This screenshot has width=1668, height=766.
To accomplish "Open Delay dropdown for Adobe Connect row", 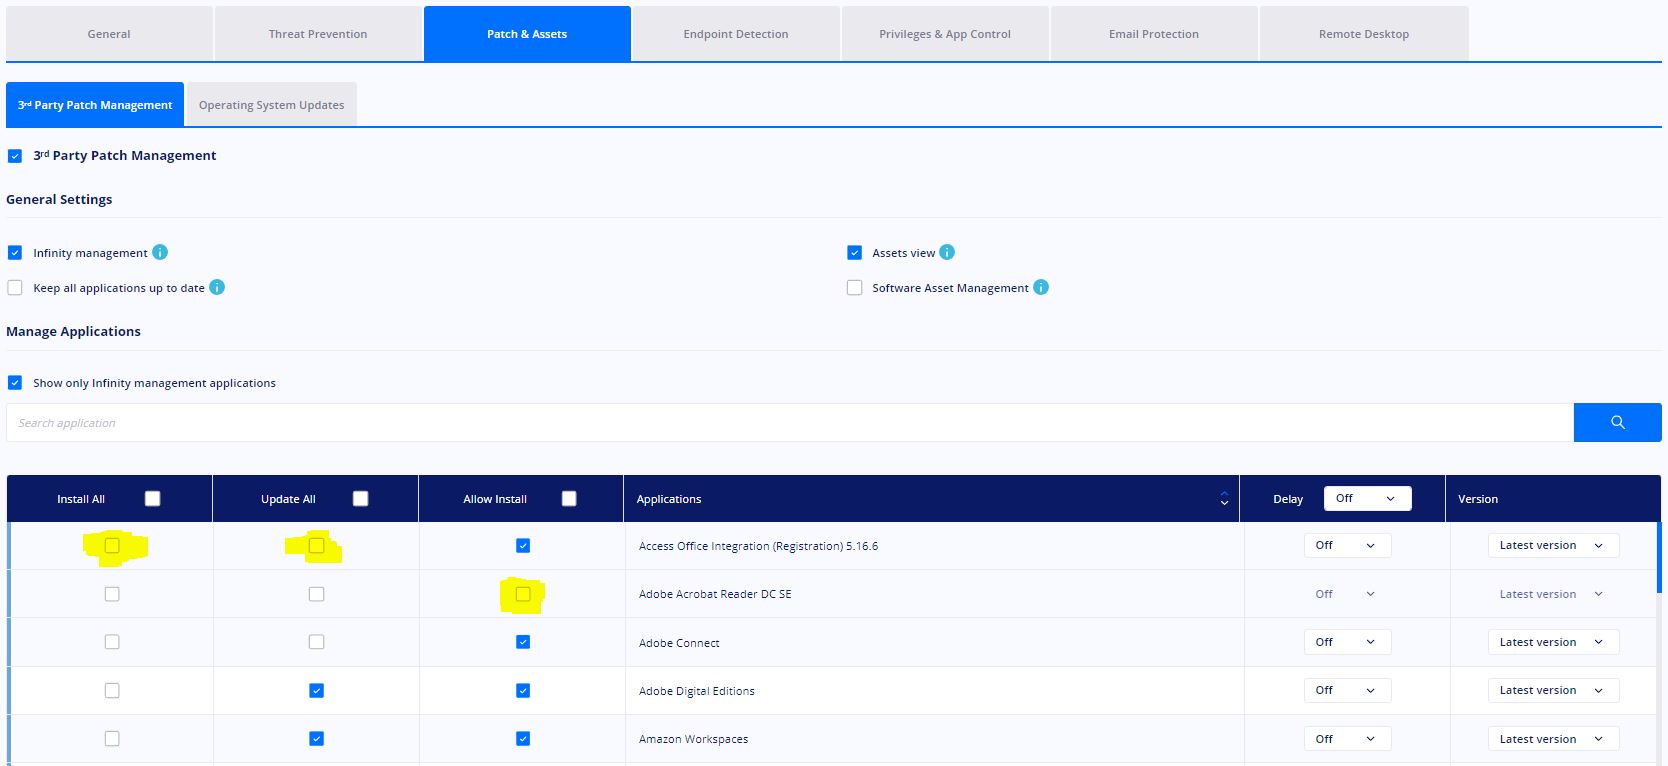I will [1347, 642].
